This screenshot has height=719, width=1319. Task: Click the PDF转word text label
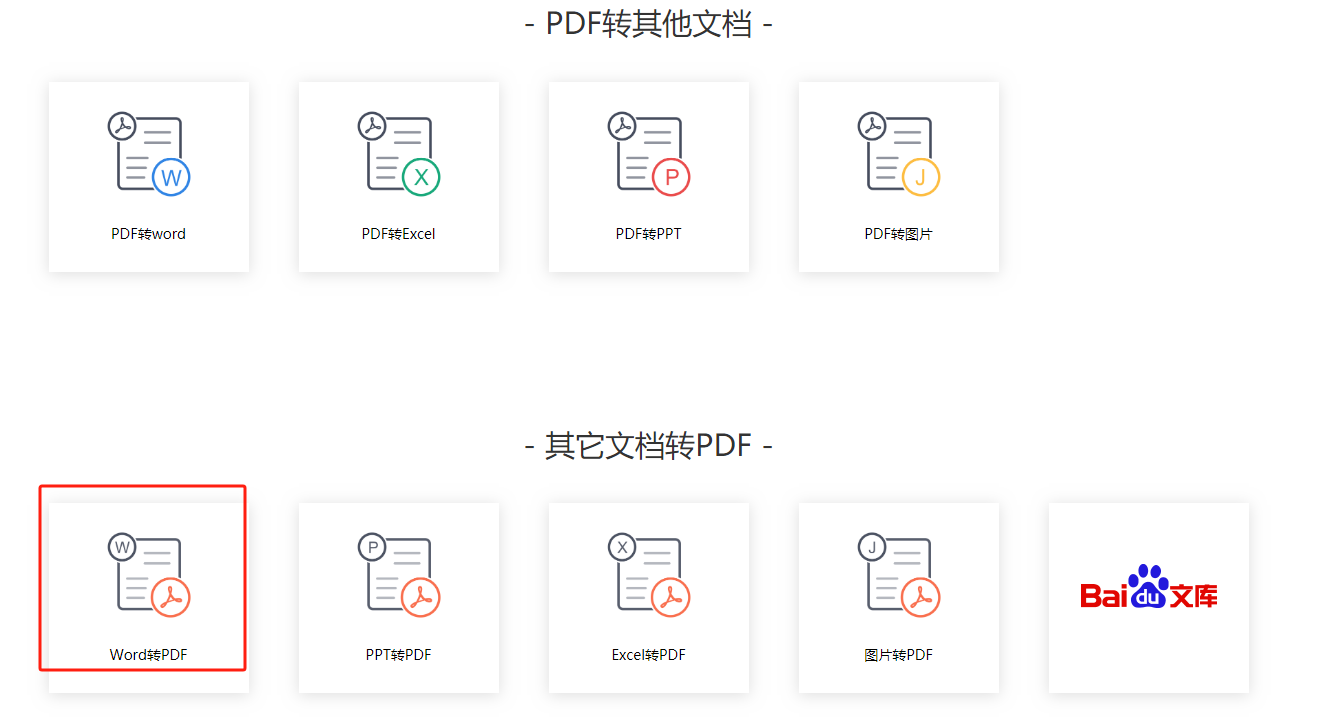149,234
